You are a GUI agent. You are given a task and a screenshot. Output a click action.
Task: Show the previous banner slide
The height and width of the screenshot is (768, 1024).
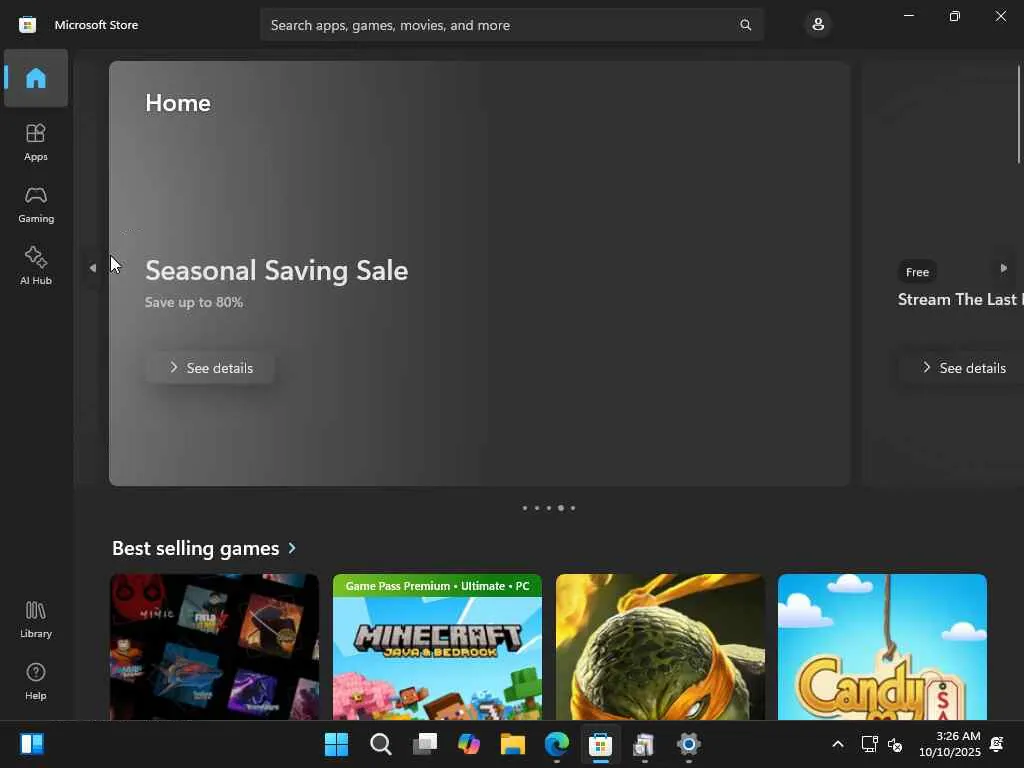click(93, 268)
